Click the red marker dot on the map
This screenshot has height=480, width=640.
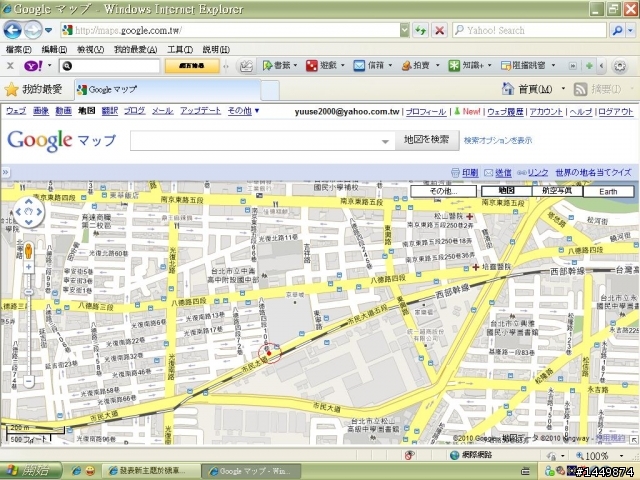pyautogui.click(x=269, y=353)
